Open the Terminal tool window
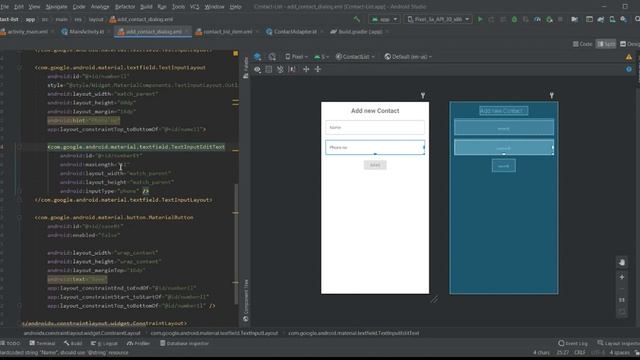640x360 pixels. (x=42, y=343)
